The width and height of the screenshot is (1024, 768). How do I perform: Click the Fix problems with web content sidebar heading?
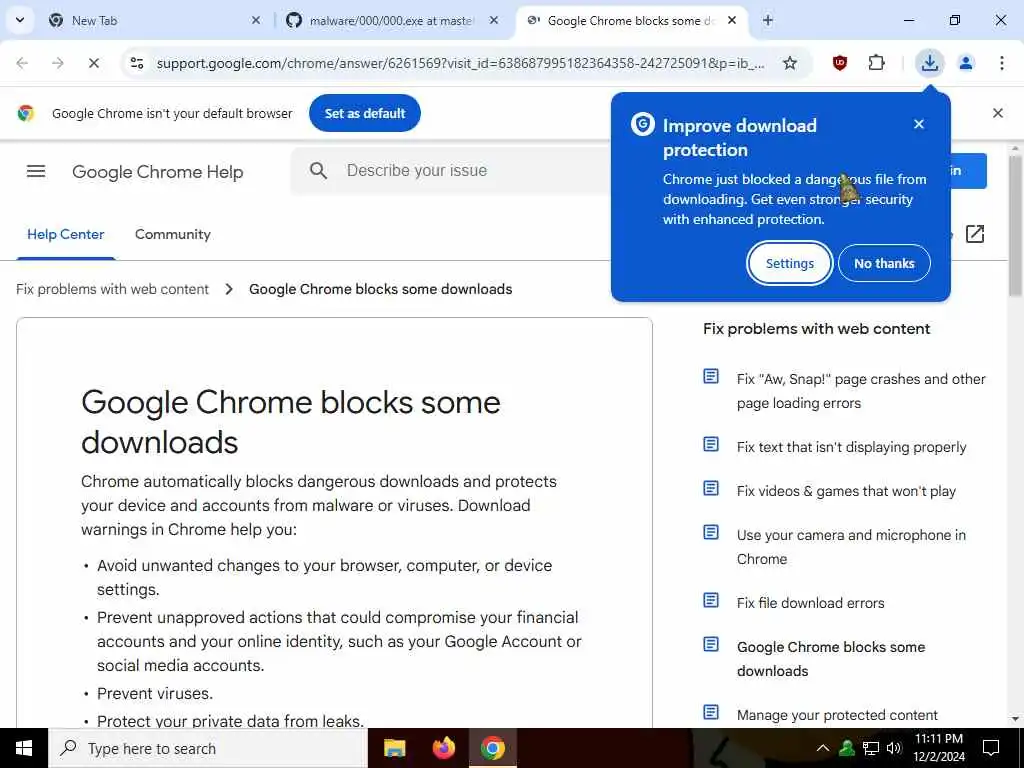click(x=816, y=328)
